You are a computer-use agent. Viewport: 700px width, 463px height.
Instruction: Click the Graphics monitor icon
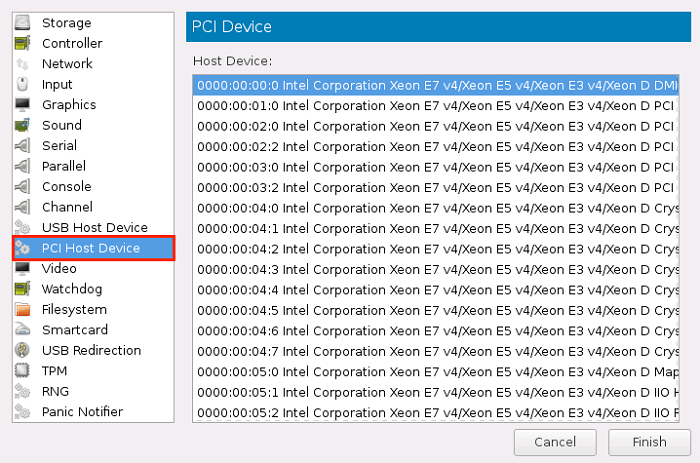(x=22, y=104)
